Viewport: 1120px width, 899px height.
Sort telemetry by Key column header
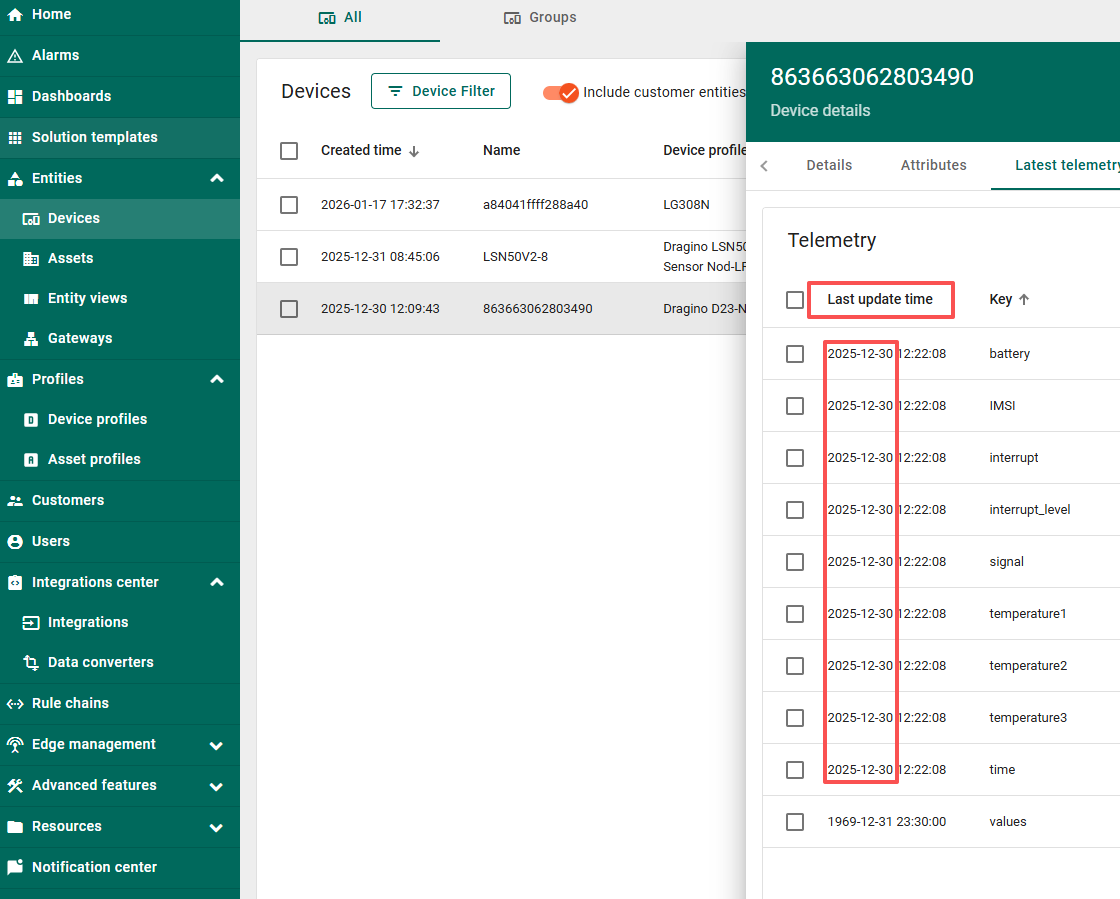click(x=1001, y=300)
